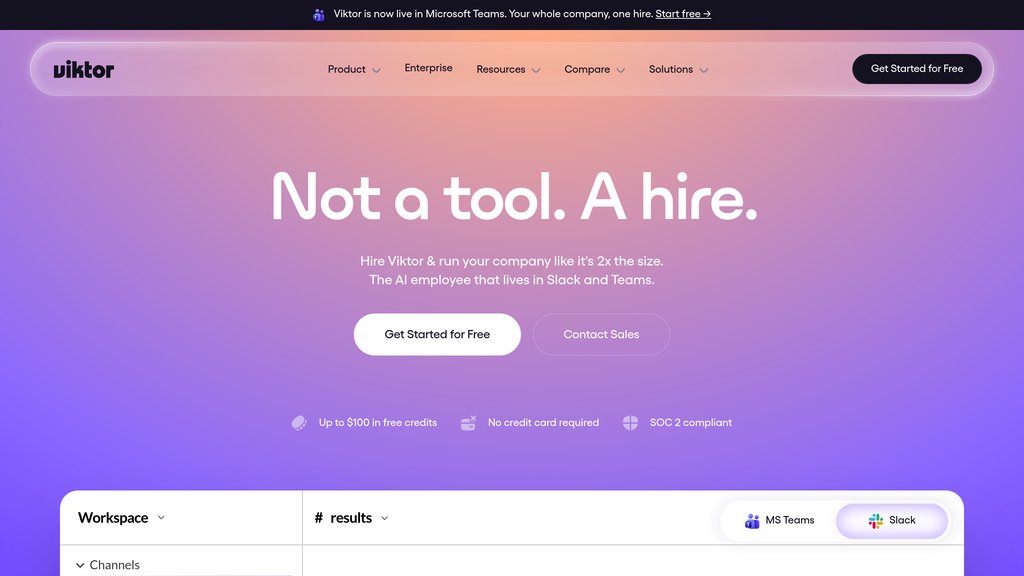
Task: Click the 'No credit card required' text
Action: click(543, 423)
